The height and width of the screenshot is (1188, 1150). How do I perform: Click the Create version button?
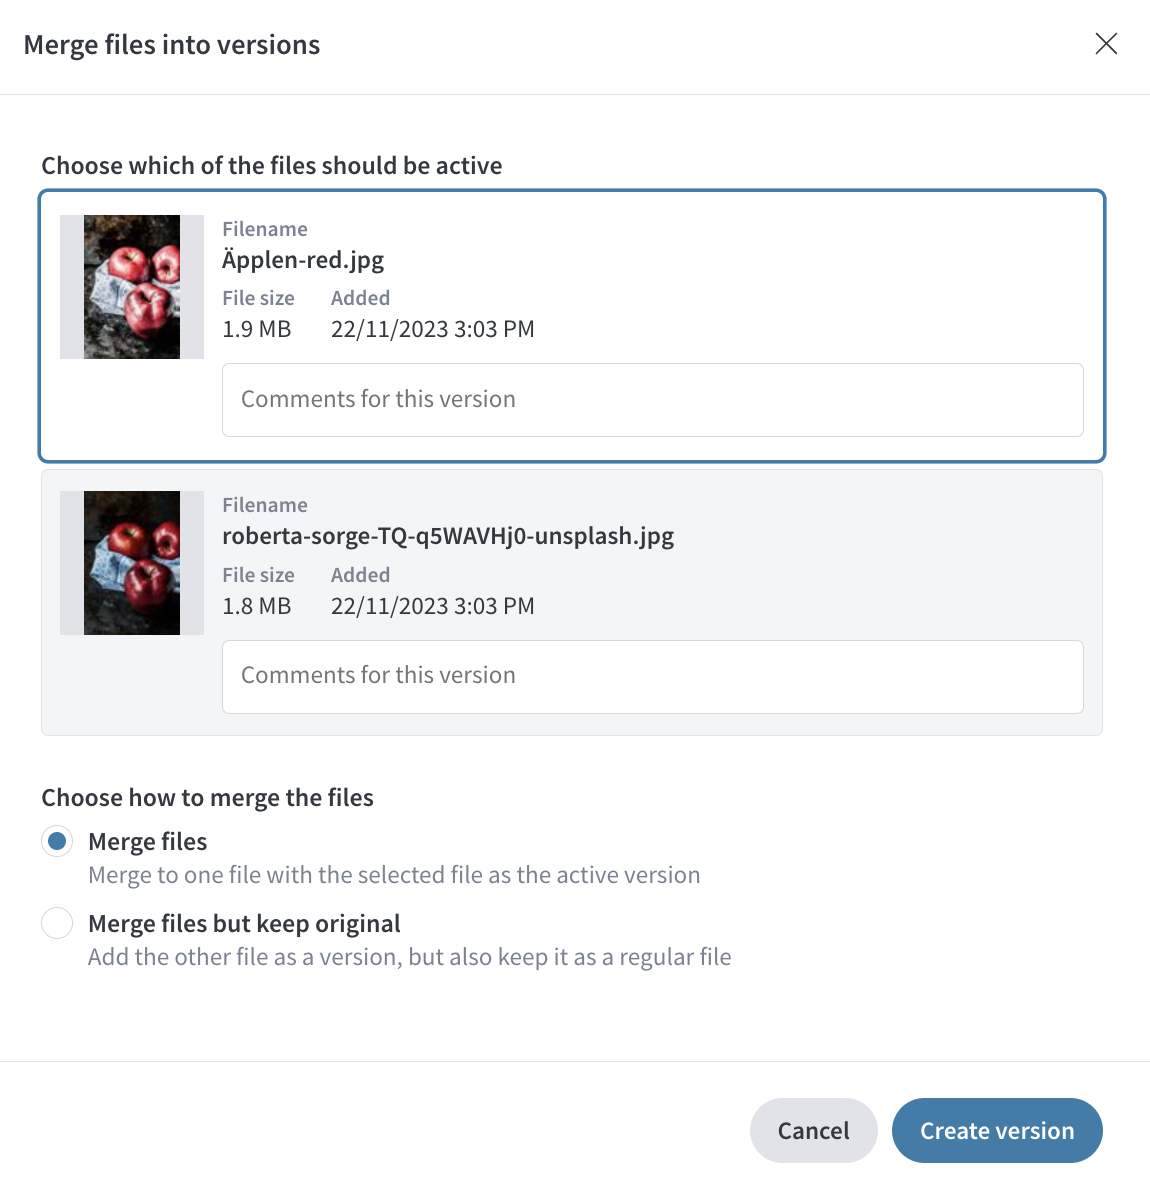[x=997, y=1130]
